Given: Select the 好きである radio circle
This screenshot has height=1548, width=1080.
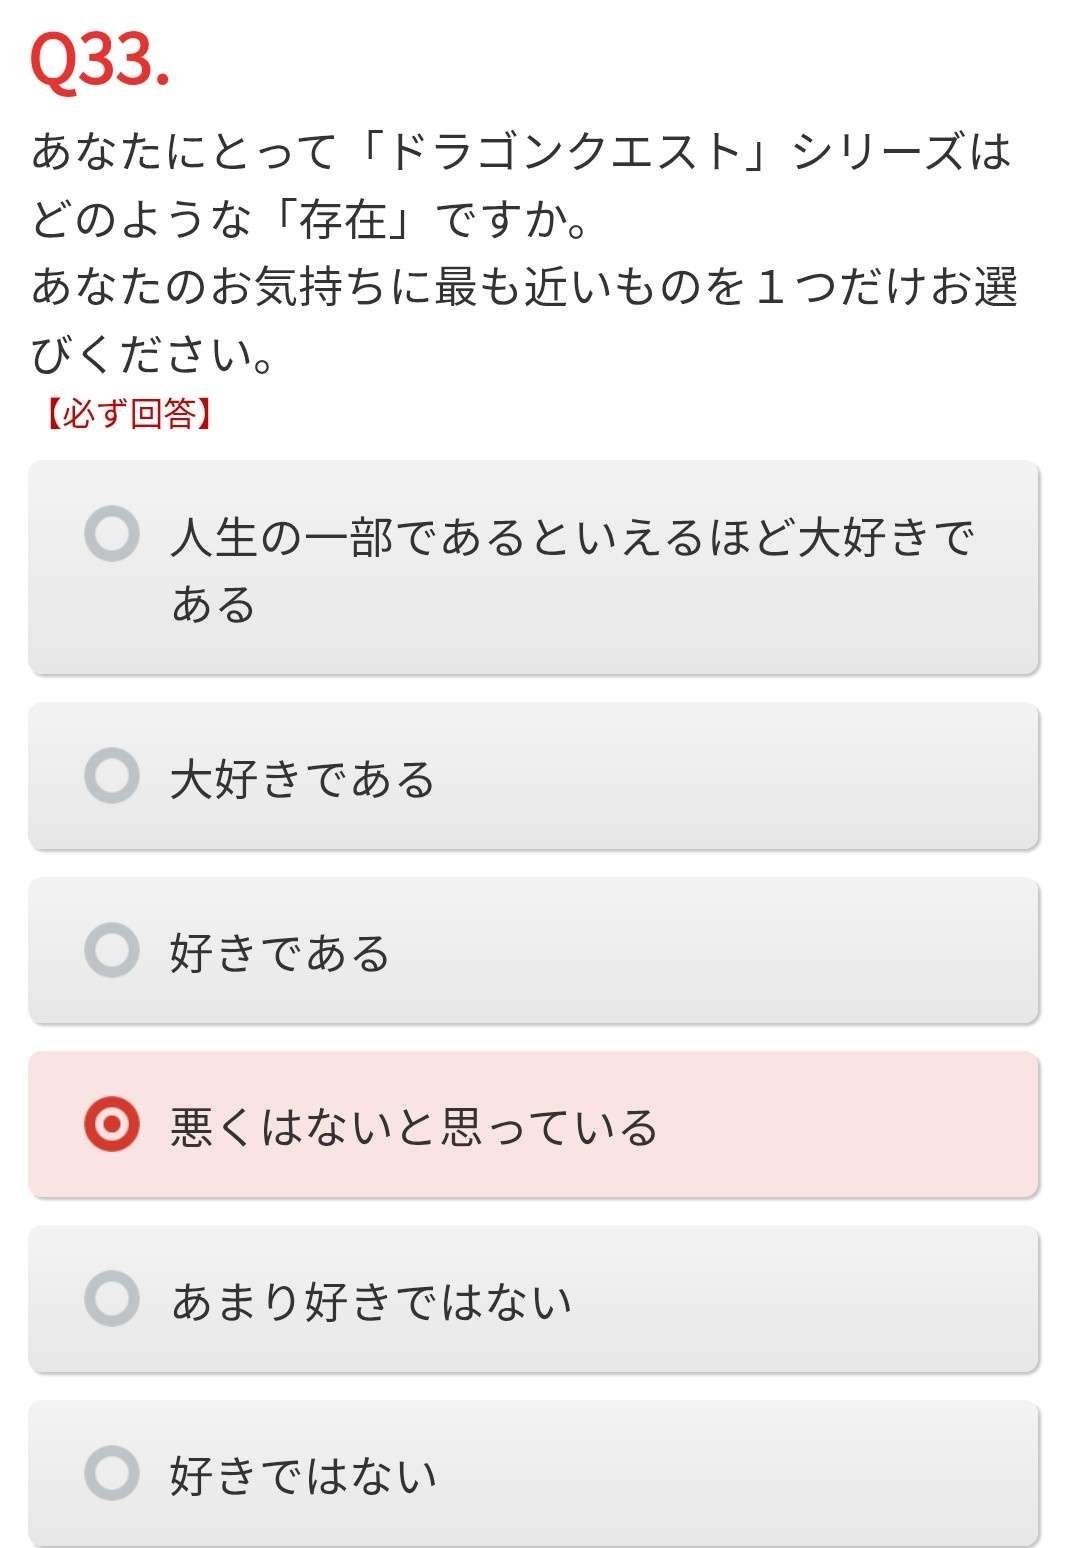Looking at the screenshot, I should coord(112,950).
